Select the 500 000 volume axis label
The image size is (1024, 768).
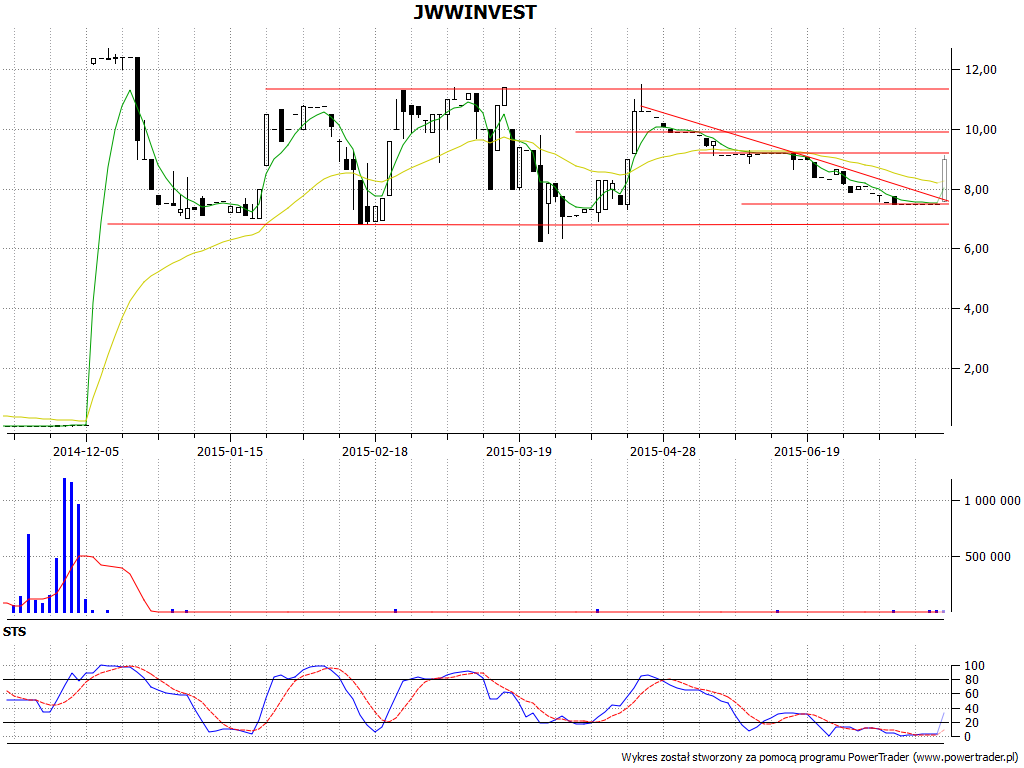pyautogui.click(x=994, y=557)
